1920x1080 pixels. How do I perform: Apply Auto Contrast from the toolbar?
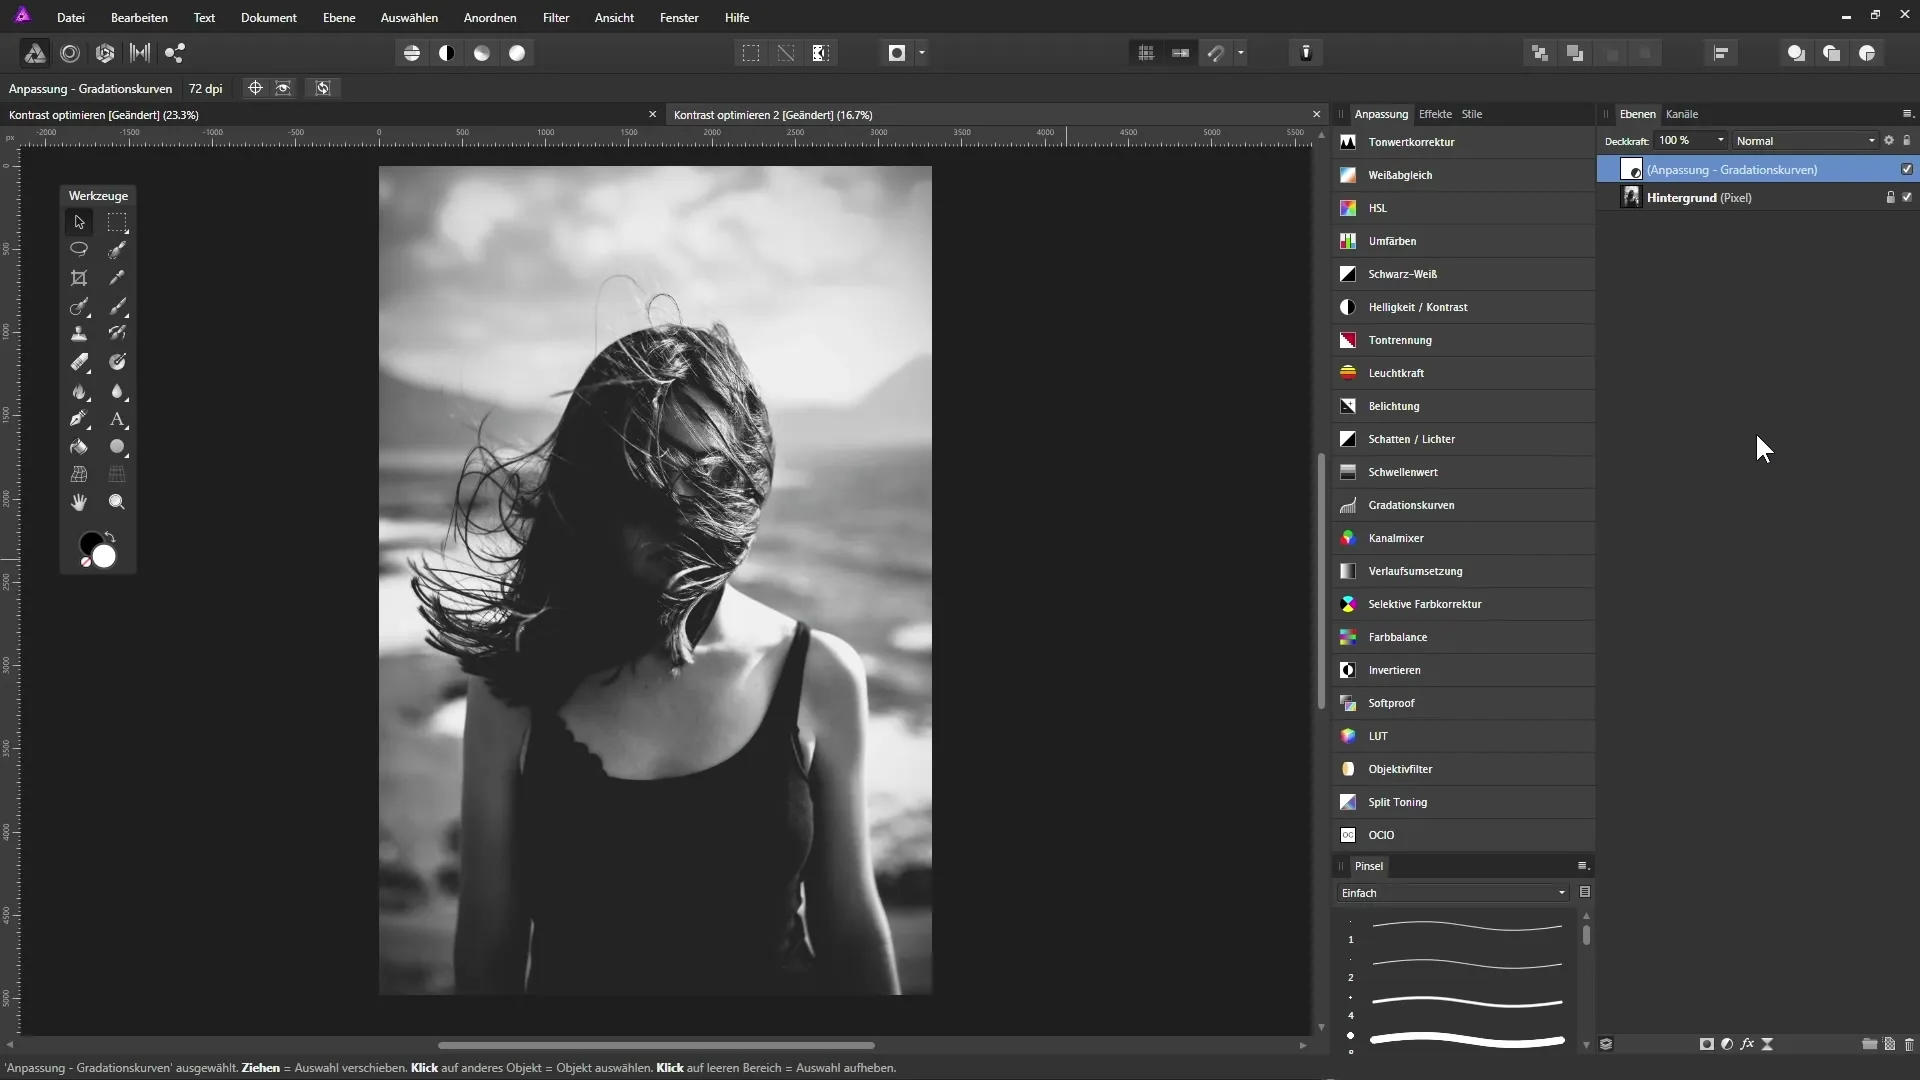(447, 53)
